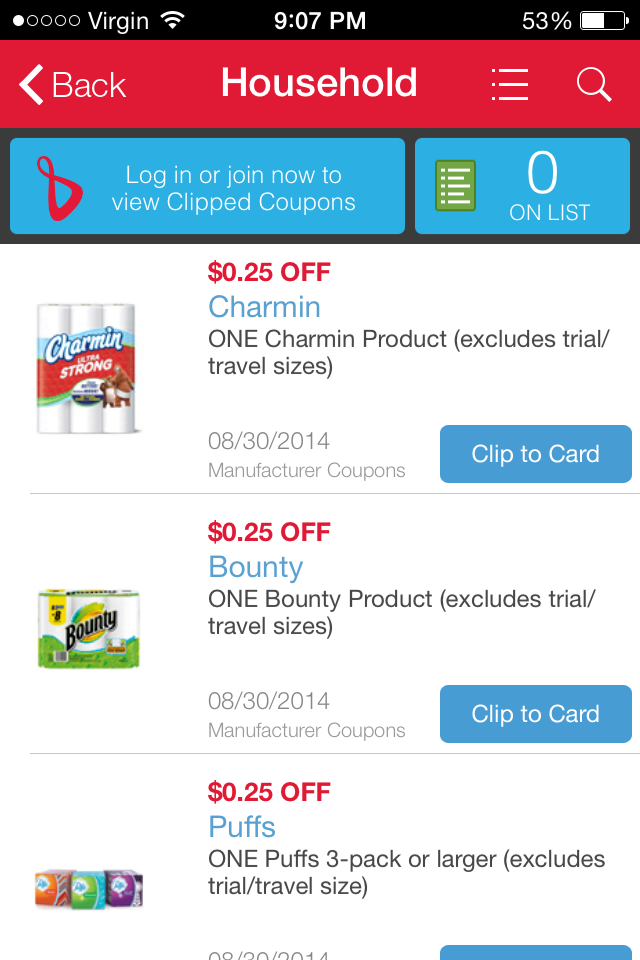640x960 pixels.
Task: Tap the Back chevron arrow
Action: [32, 85]
